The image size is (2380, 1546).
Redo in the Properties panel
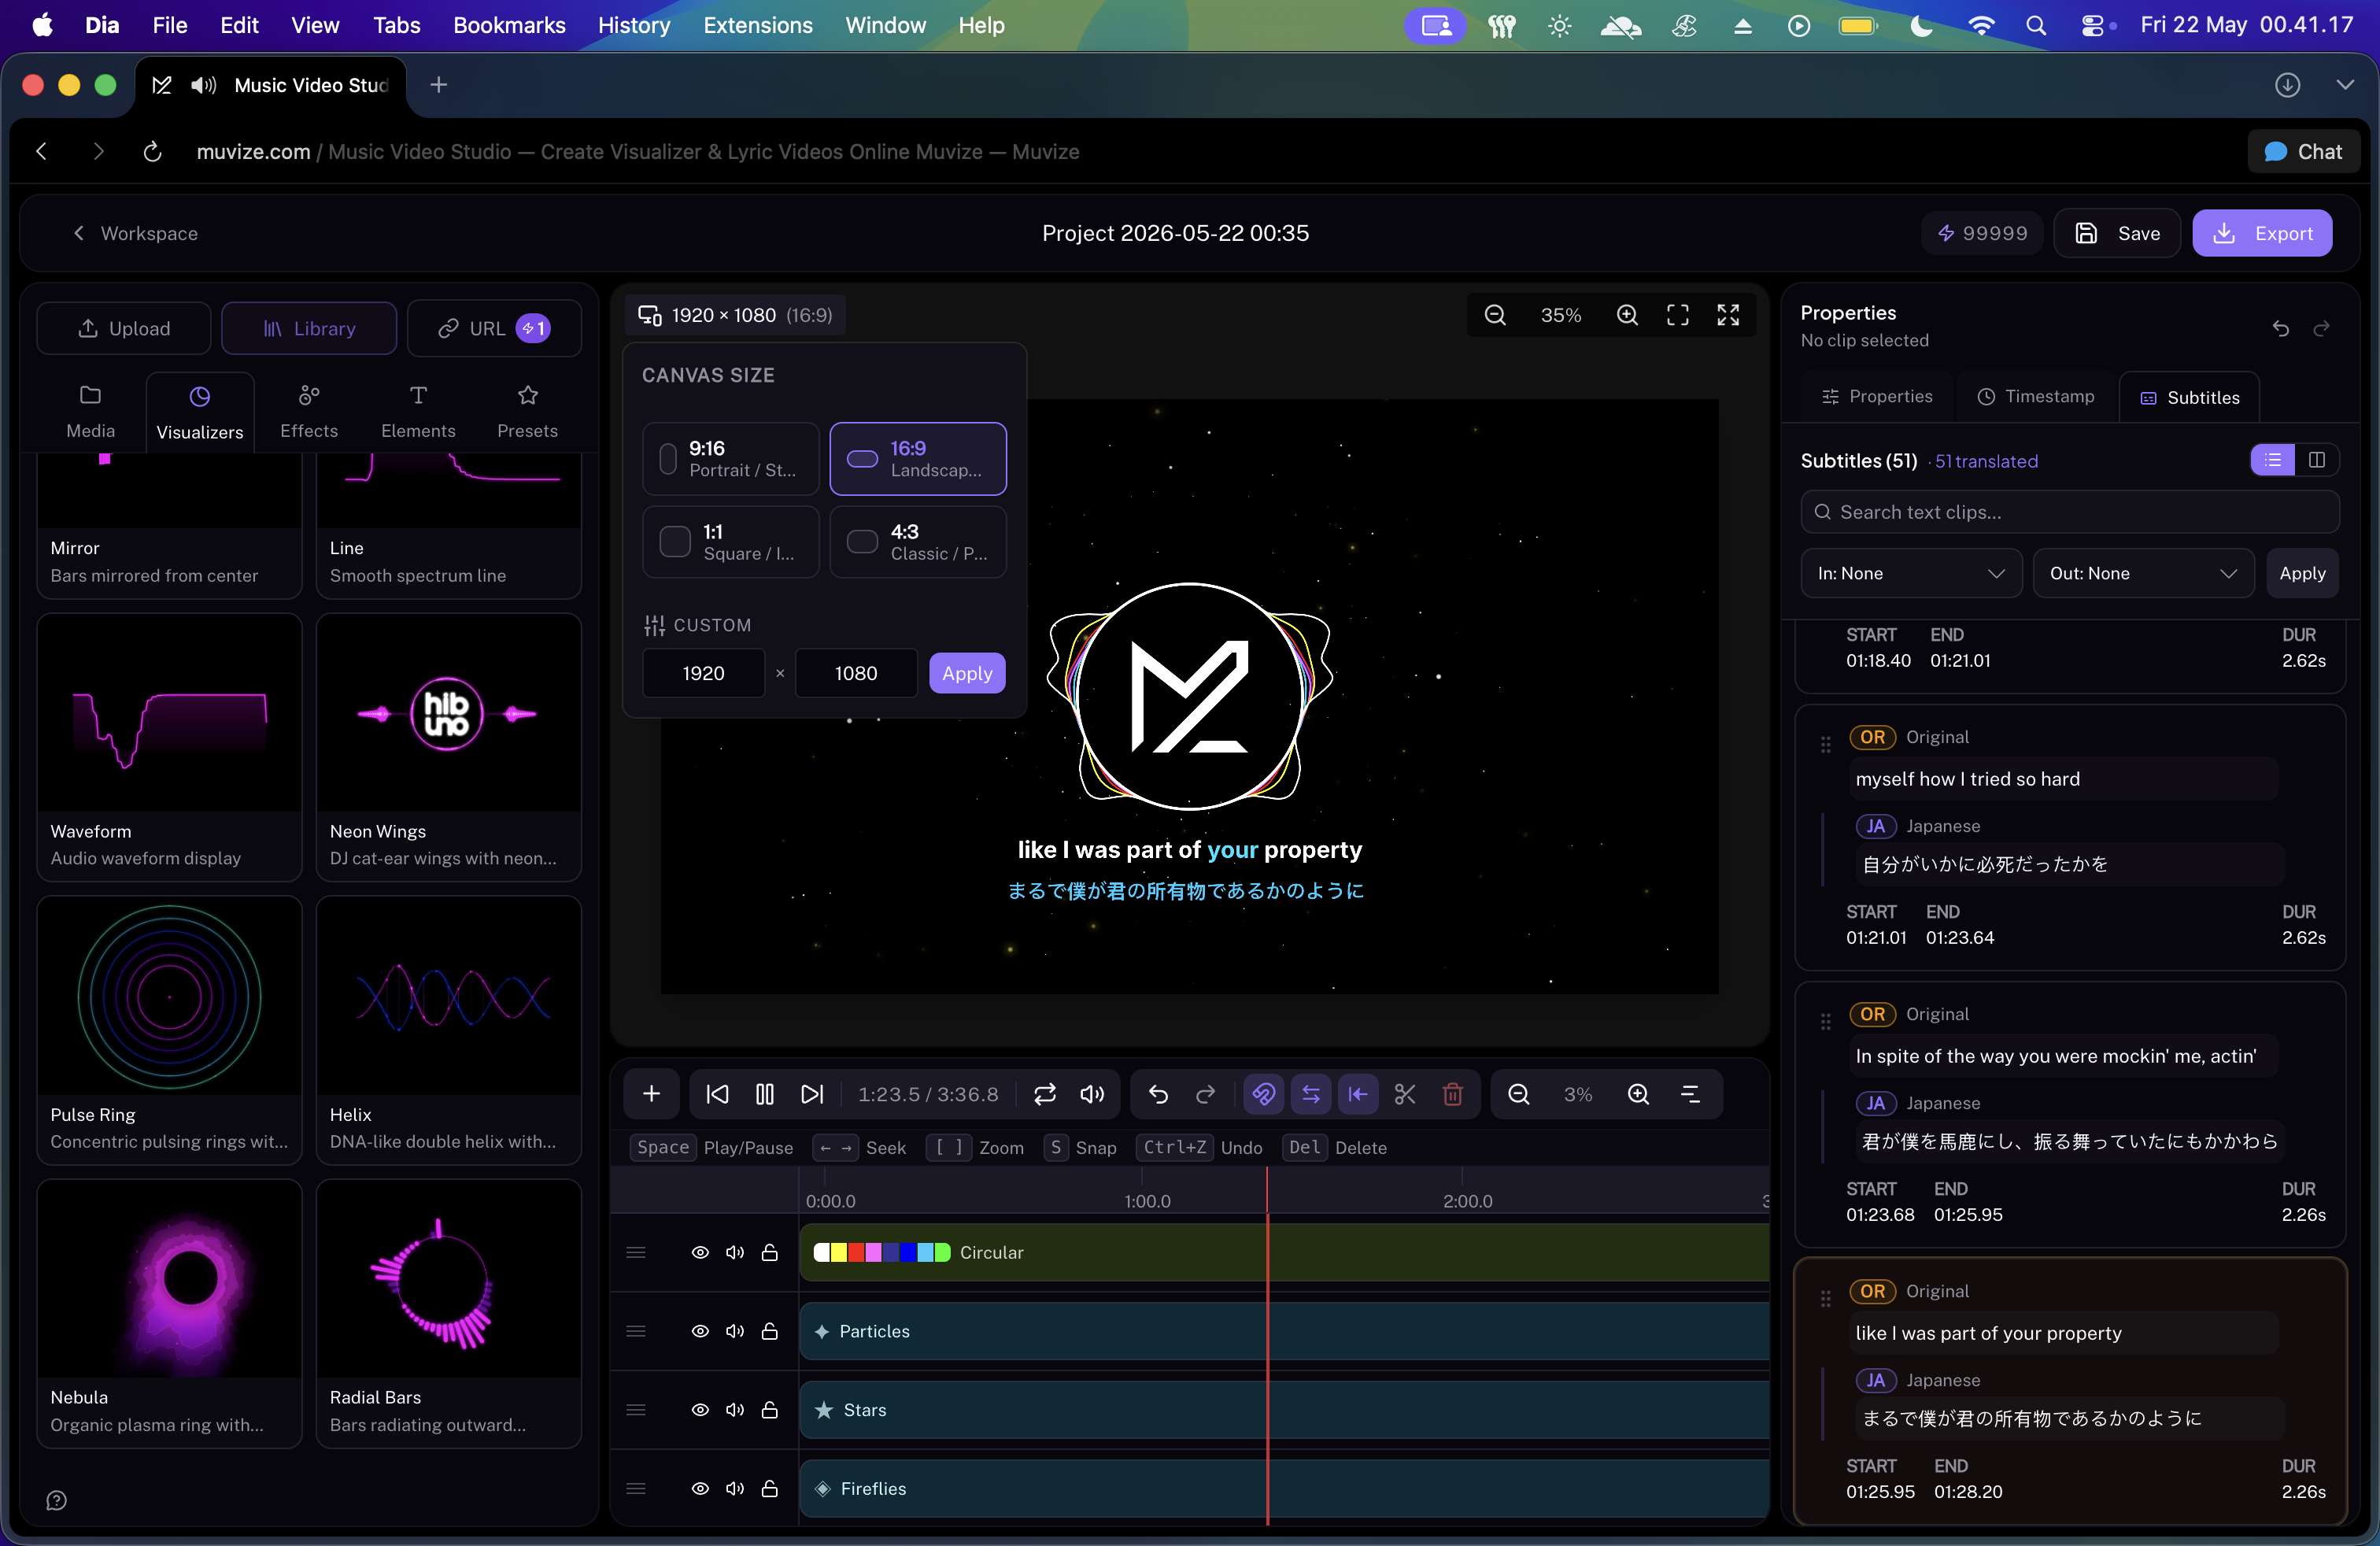pyautogui.click(x=2321, y=328)
